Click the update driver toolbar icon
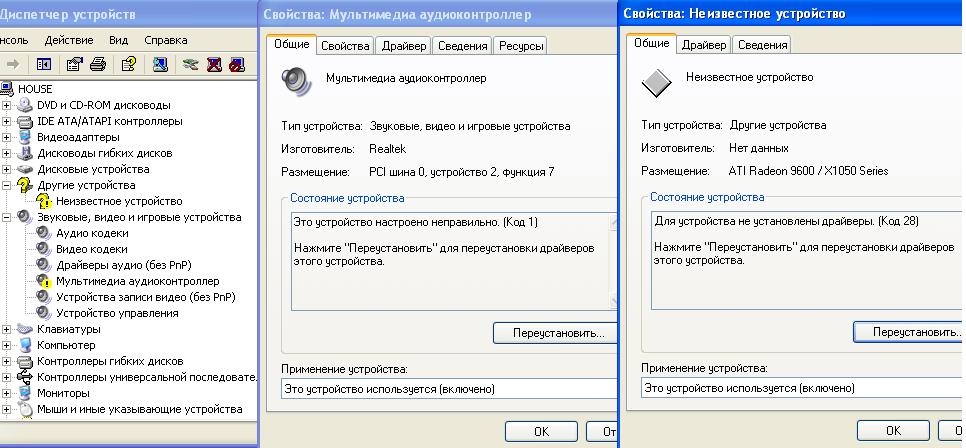The image size is (966, 448). [x=190, y=64]
